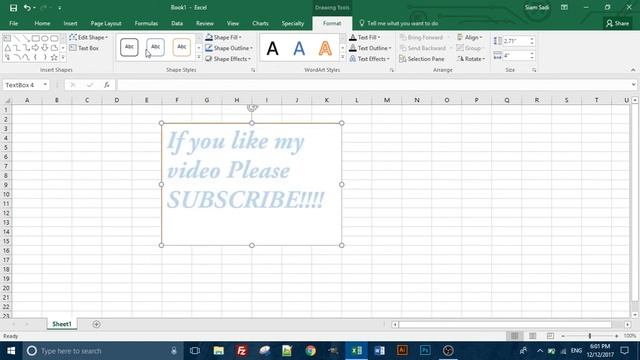Collapse the ribbon with the chevron

633,70
